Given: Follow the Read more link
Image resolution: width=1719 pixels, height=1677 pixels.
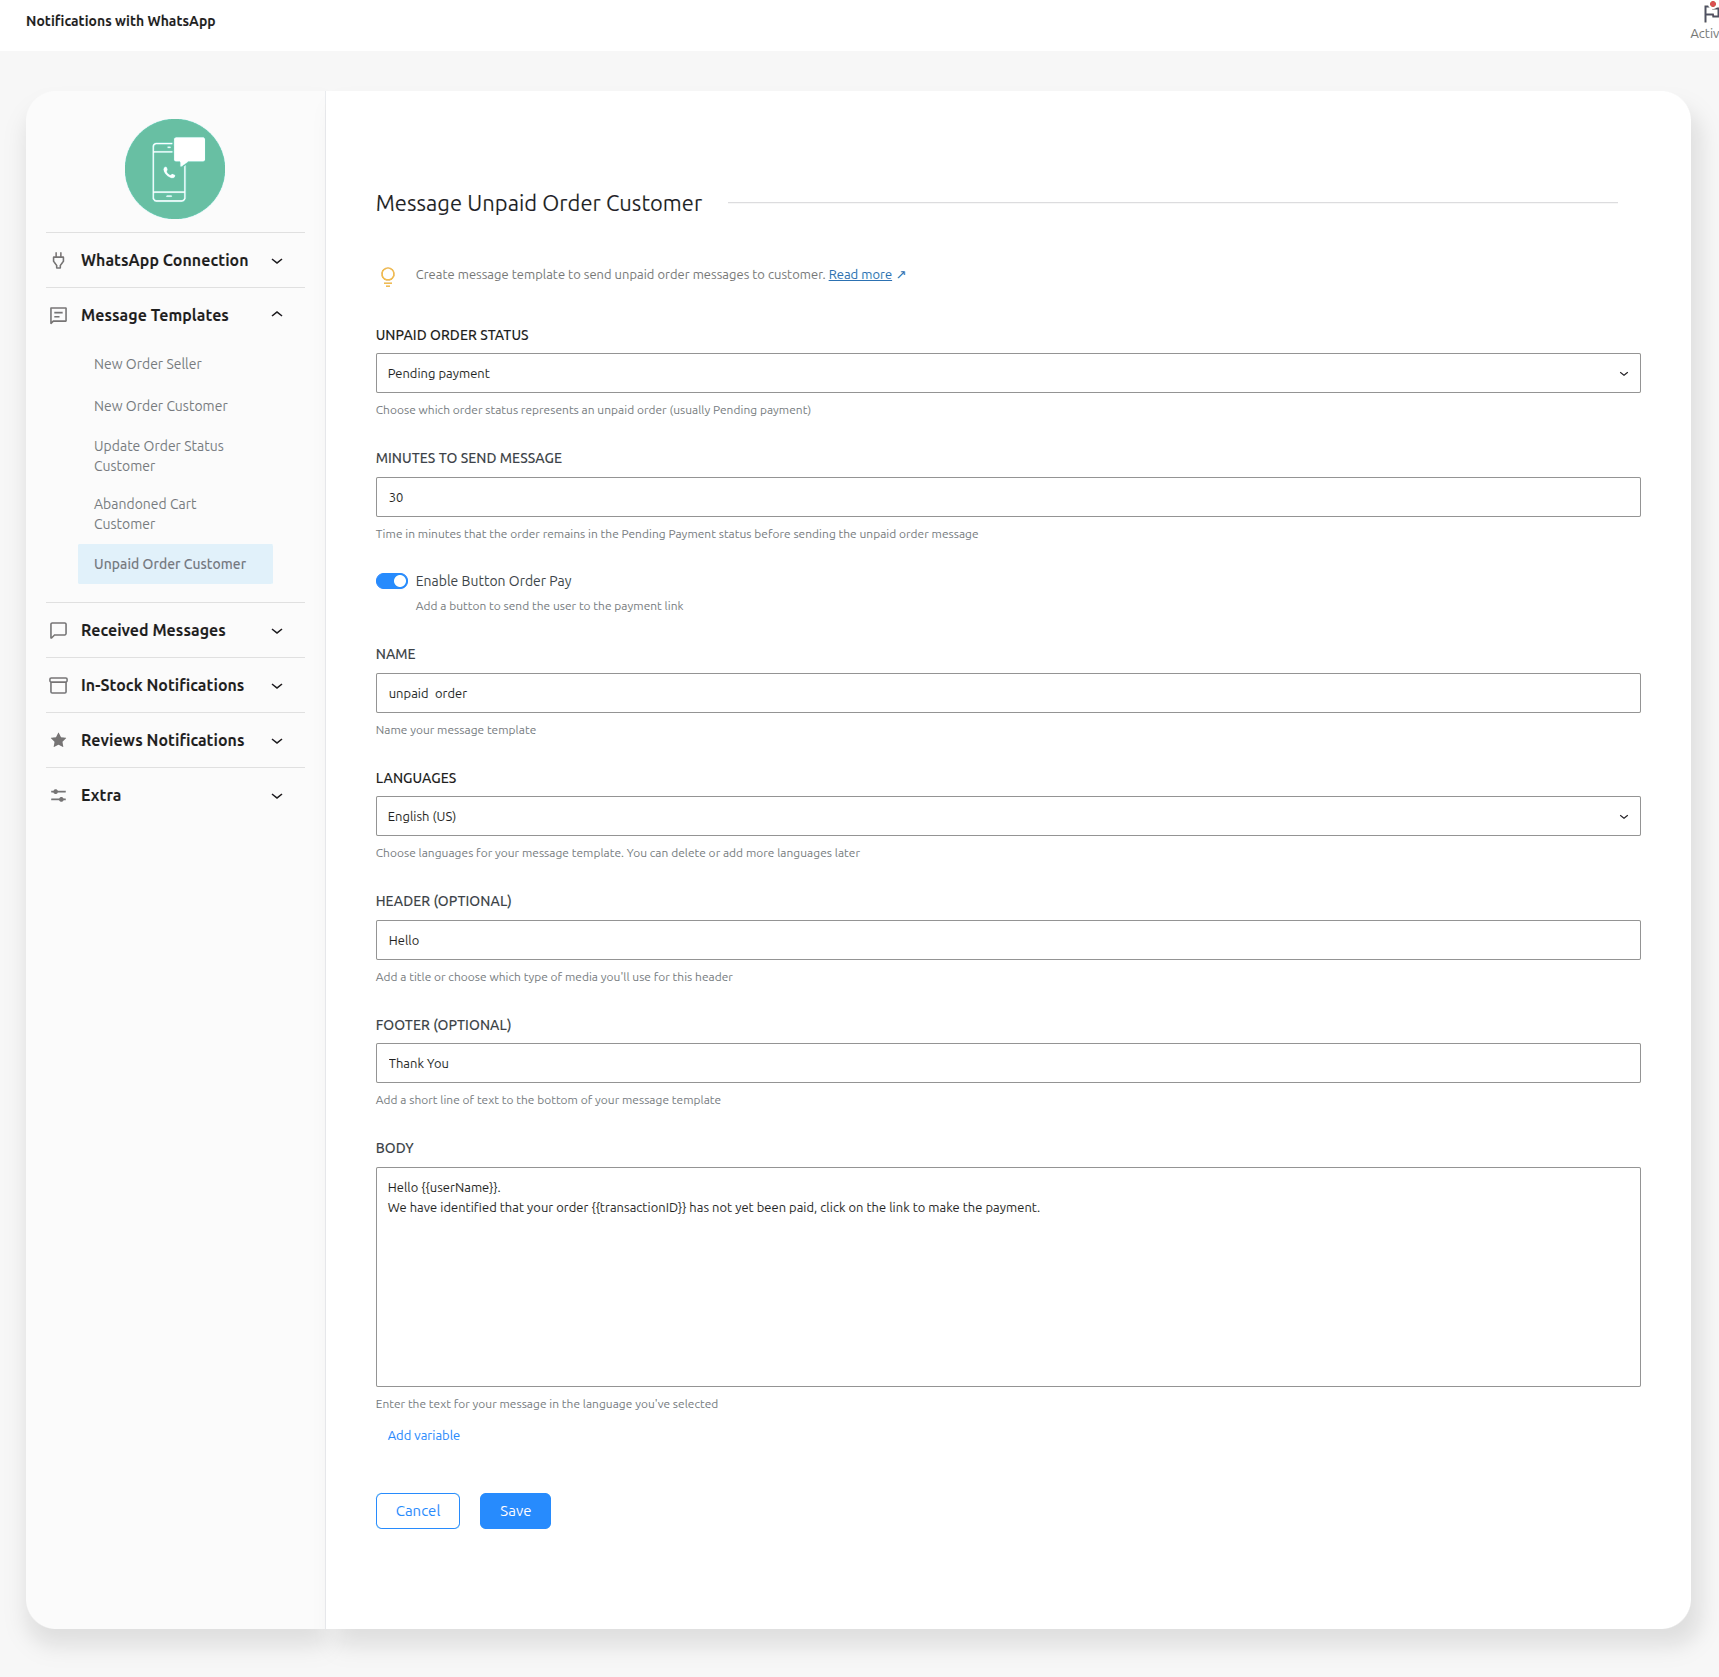Looking at the screenshot, I should click(860, 275).
